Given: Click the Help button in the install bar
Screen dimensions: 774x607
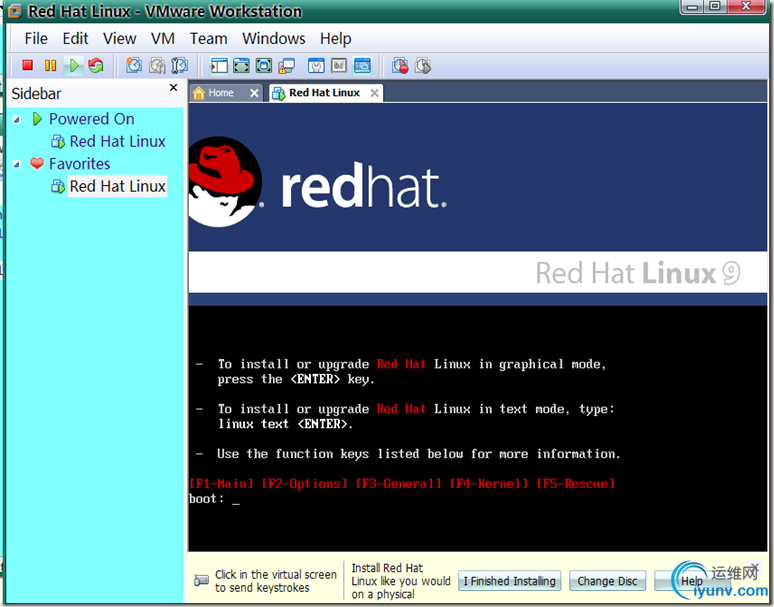Looking at the screenshot, I should pyautogui.click(x=692, y=581).
